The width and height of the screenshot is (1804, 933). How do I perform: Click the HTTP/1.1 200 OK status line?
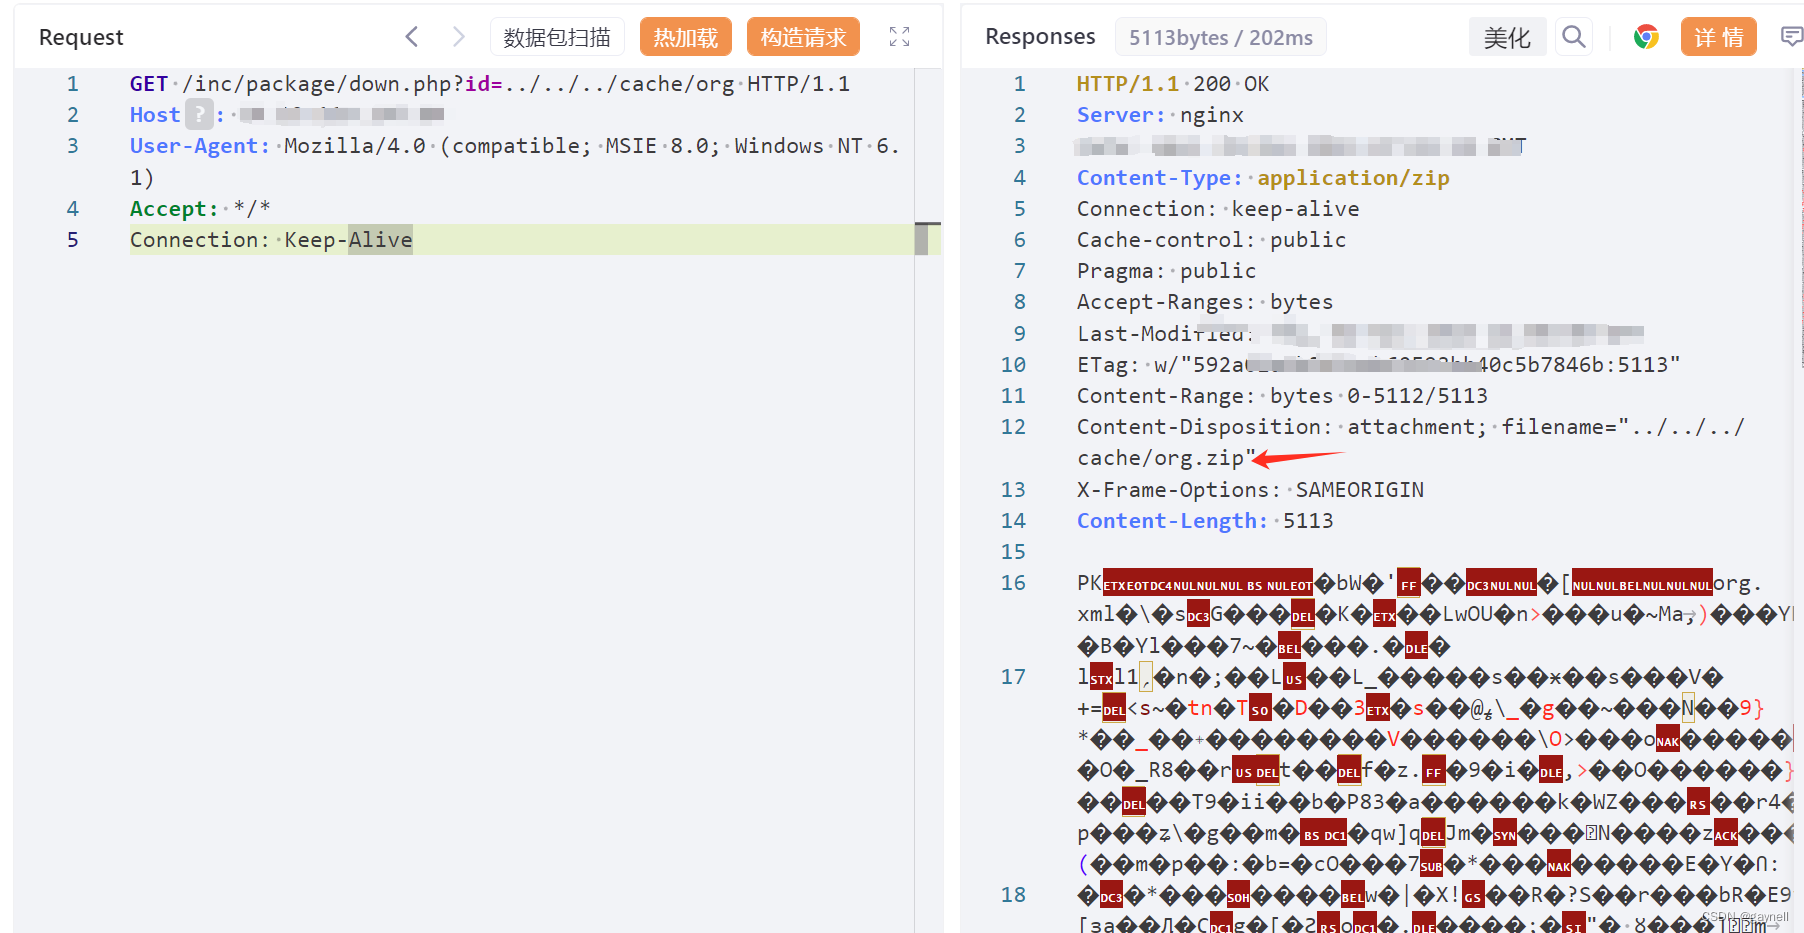(1173, 84)
